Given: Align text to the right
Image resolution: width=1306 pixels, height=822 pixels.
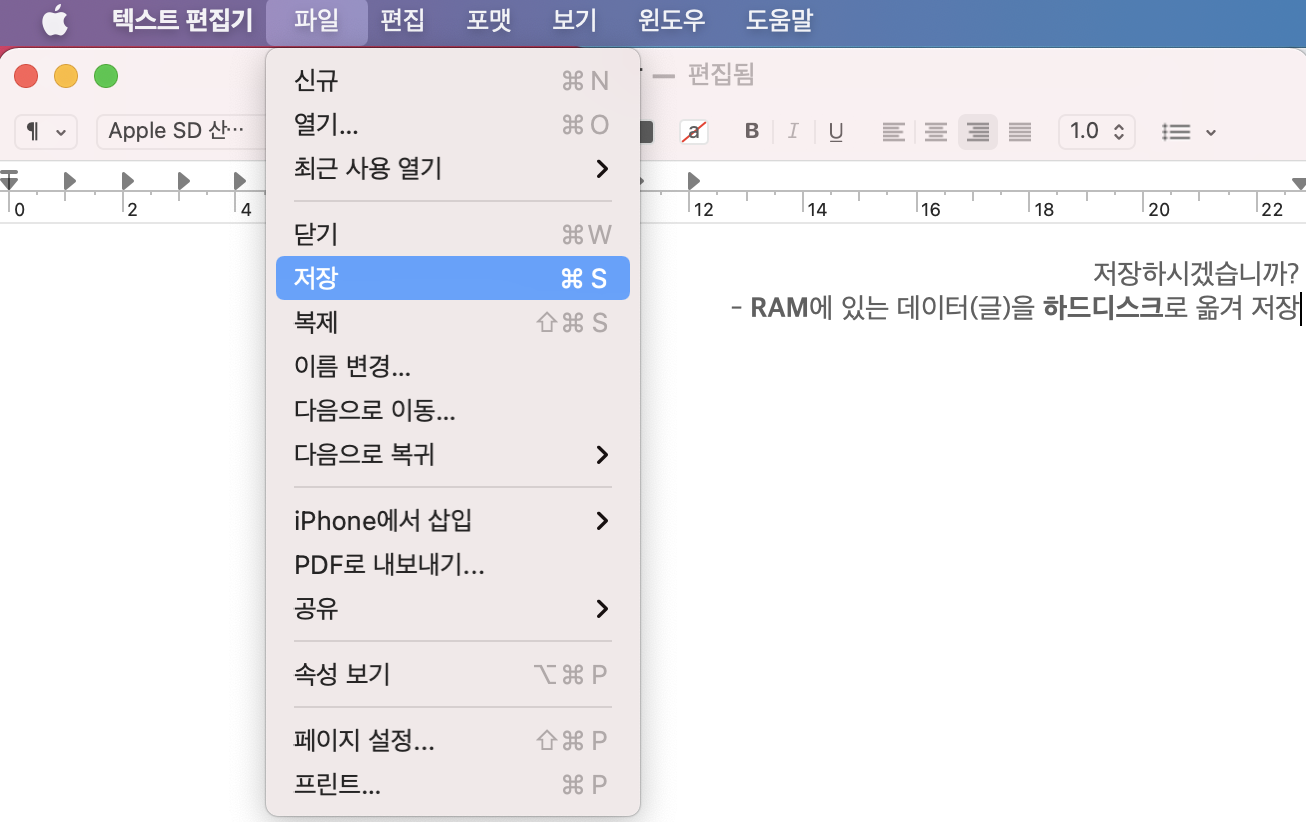Looking at the screenshot, I should pyautogui.click(x=978, y=131).
